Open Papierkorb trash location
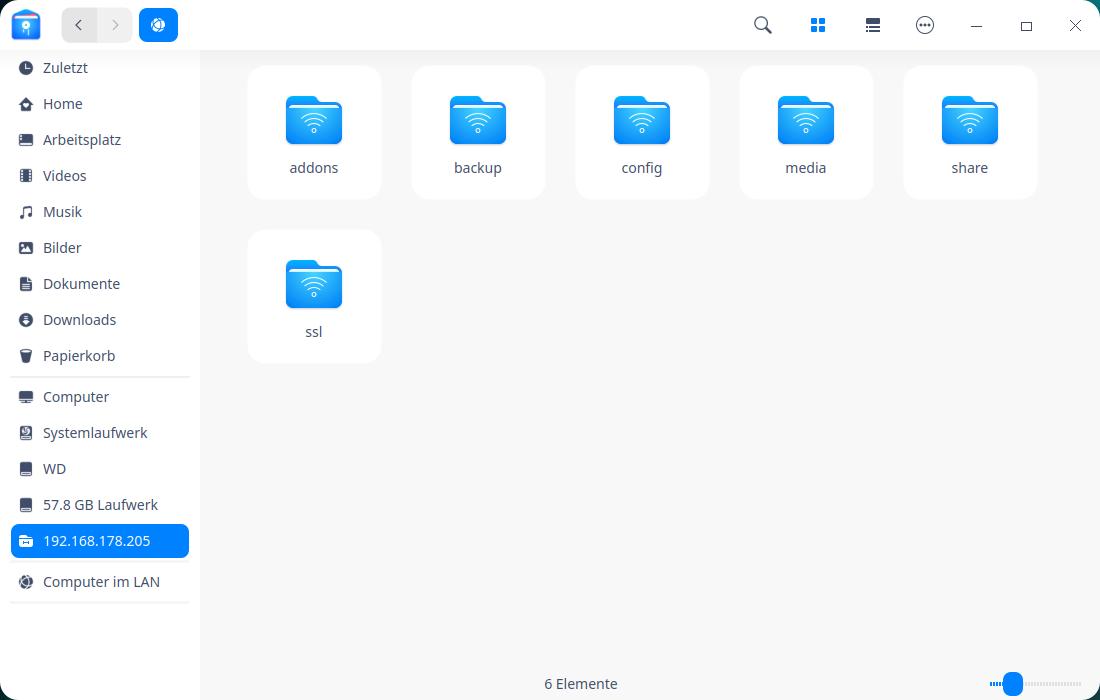 point(78,356)
